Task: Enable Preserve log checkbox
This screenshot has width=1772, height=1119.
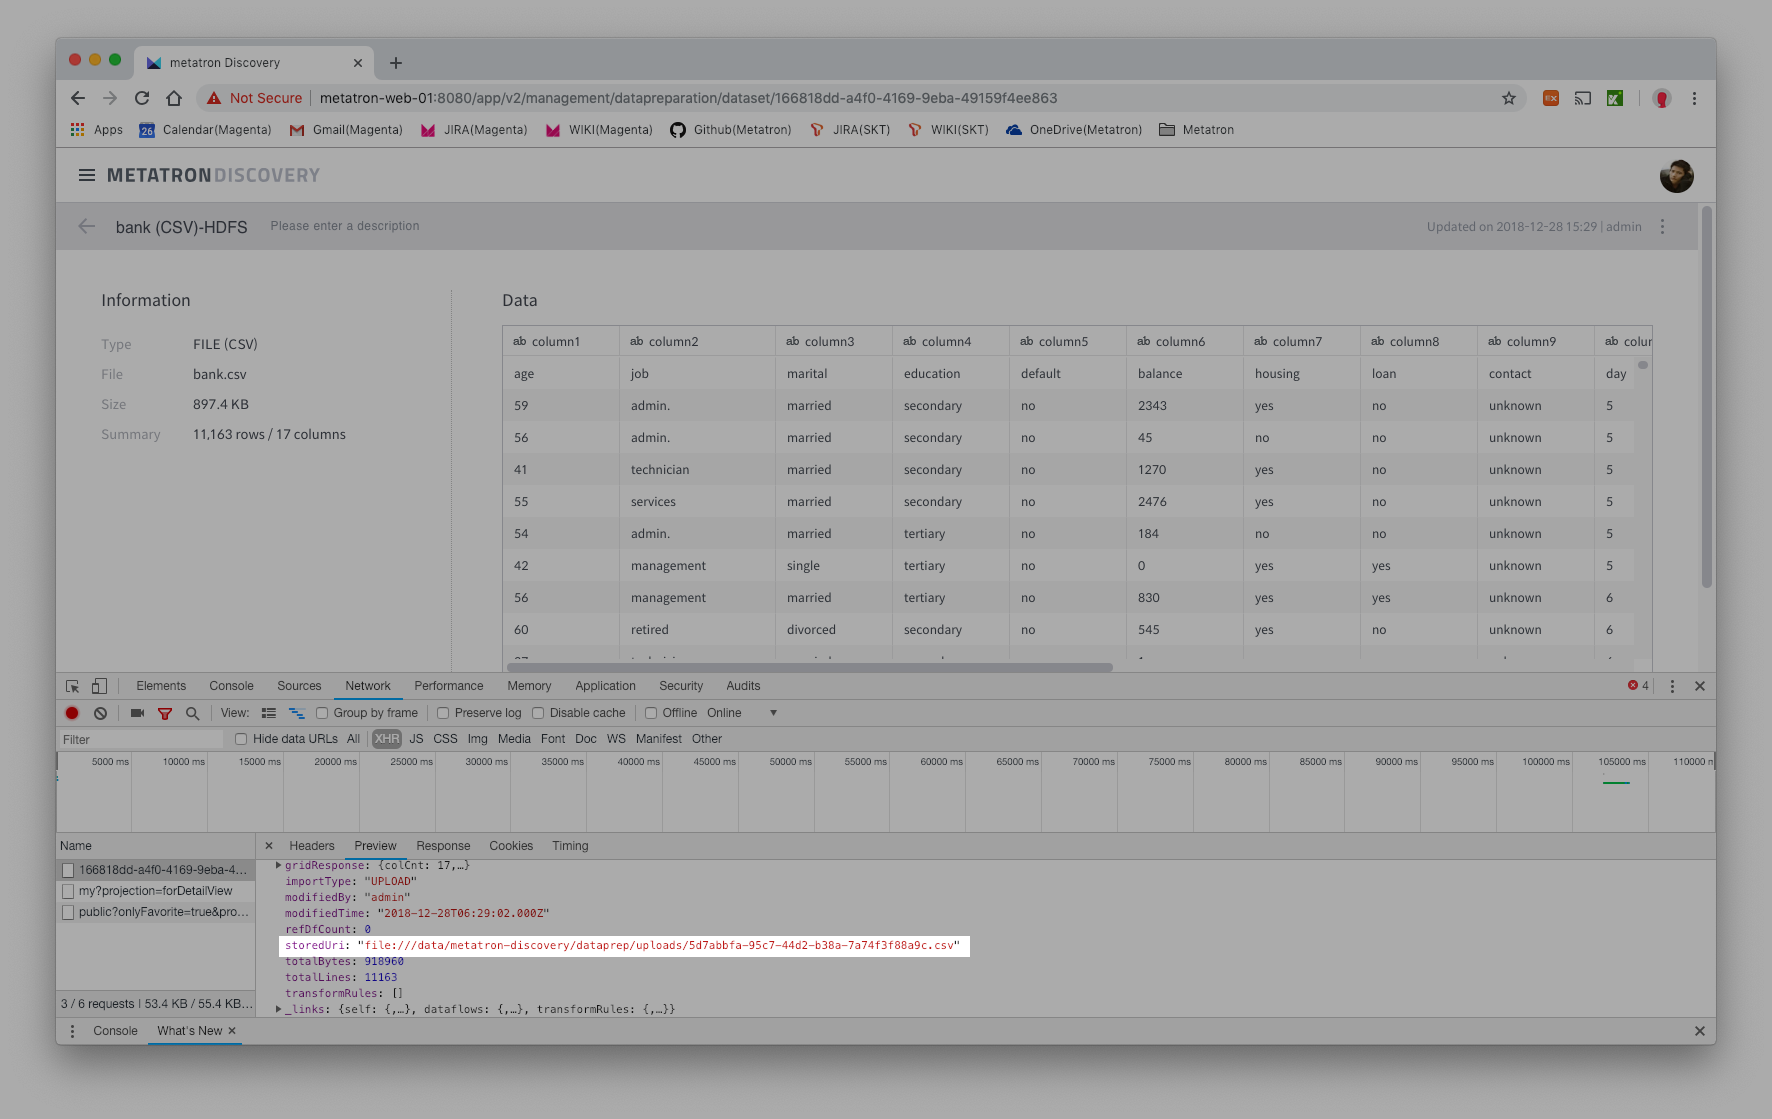Action: point(443,713)
